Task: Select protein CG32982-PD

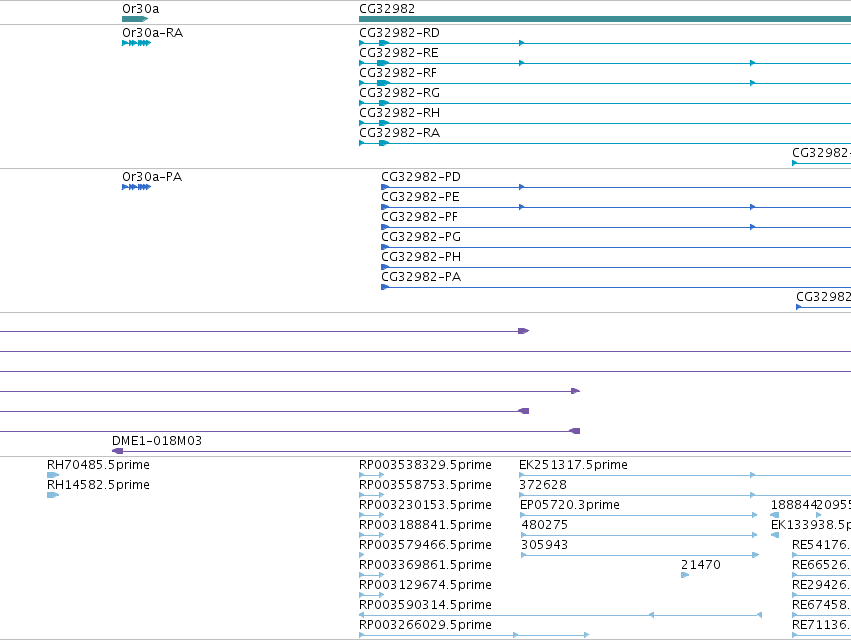Action: [421, 177]
